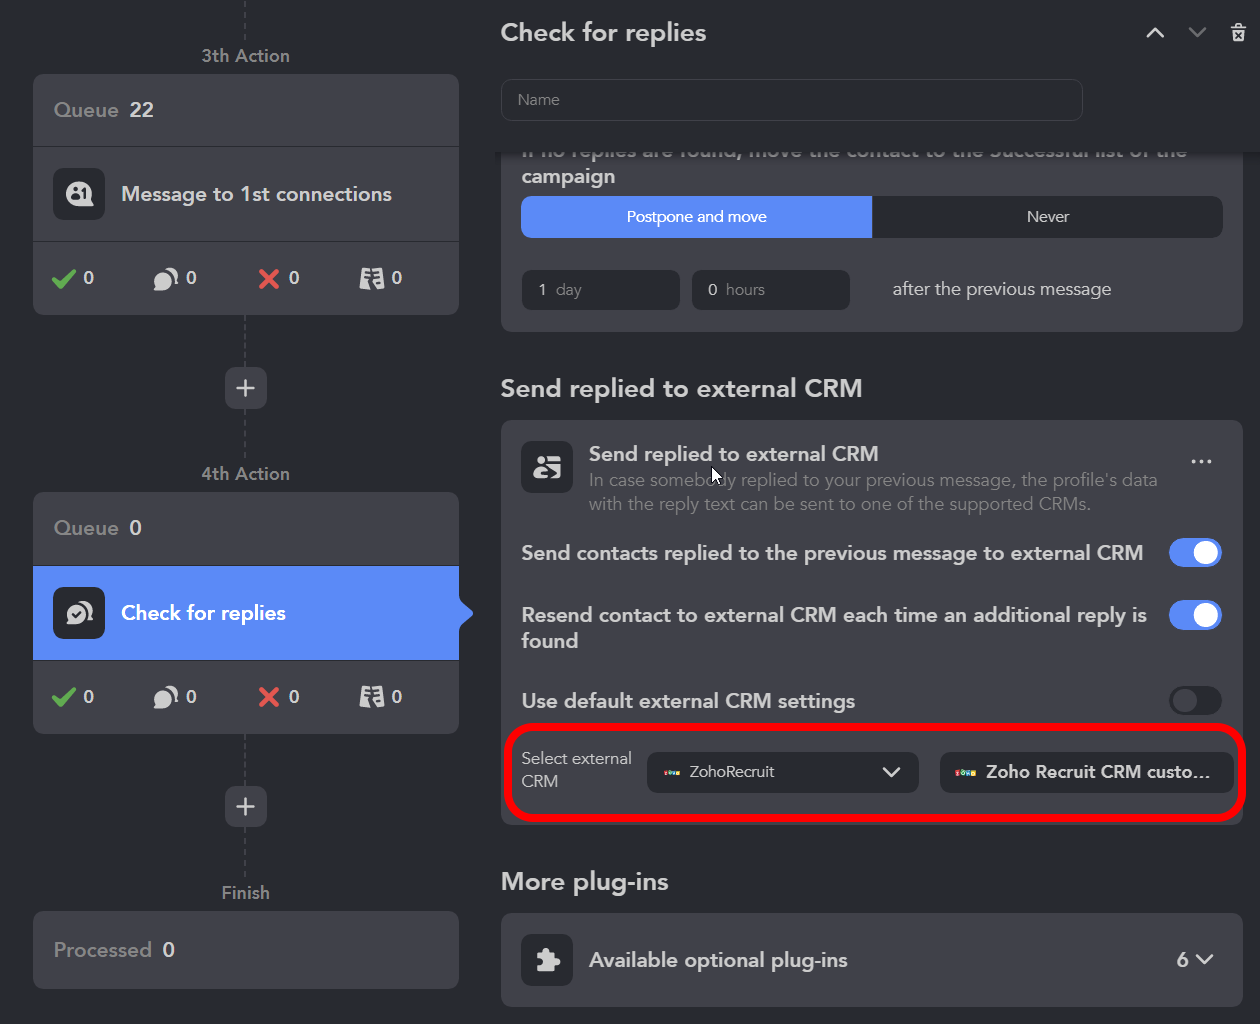Toggle Resend contact on additional reply switch

pos(1195,615)
